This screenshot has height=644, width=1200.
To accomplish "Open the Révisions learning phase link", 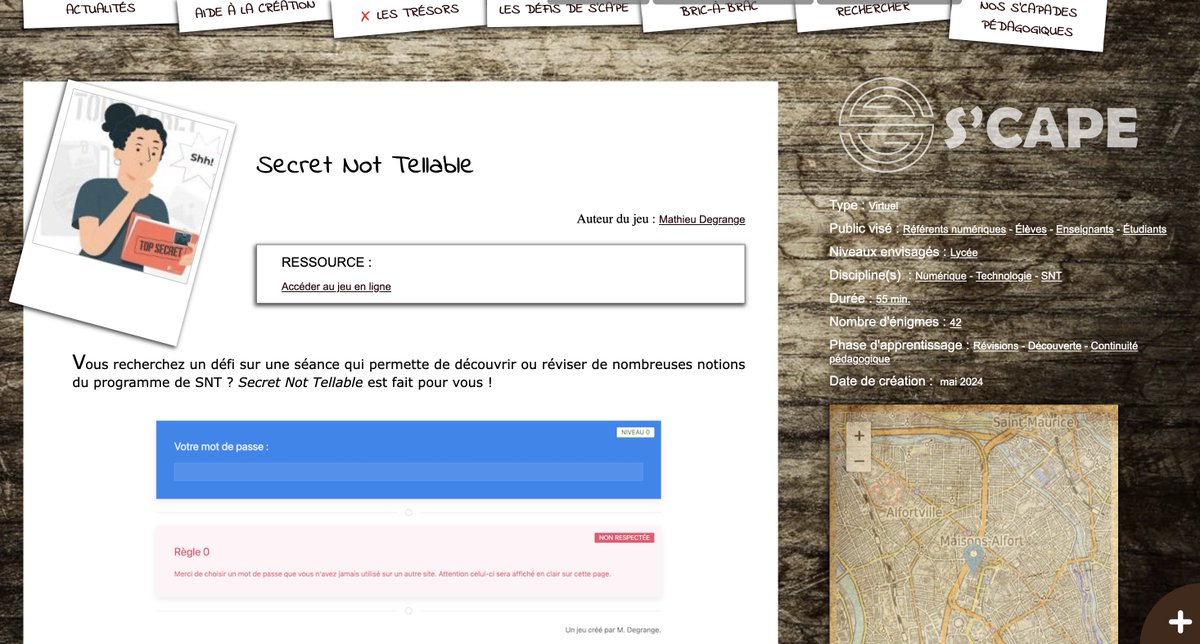I will click(996, 346).
